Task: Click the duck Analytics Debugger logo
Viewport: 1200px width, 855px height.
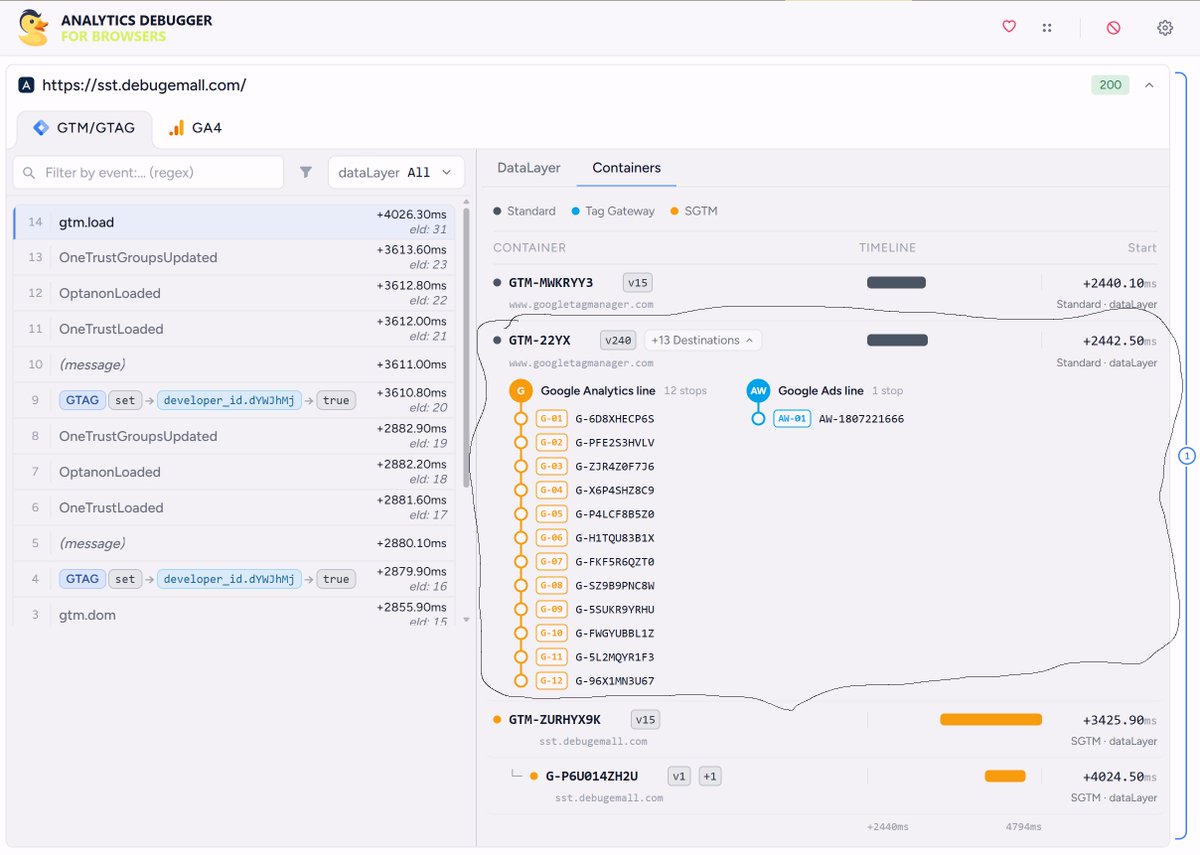Action: point(34,28)
